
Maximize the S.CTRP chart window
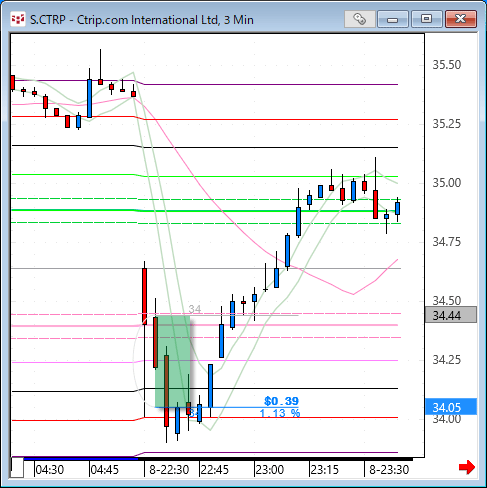point(426,19)
